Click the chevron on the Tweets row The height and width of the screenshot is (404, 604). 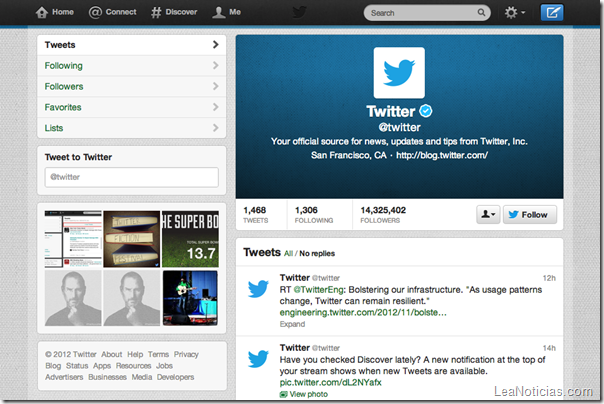tap(216, 45)
